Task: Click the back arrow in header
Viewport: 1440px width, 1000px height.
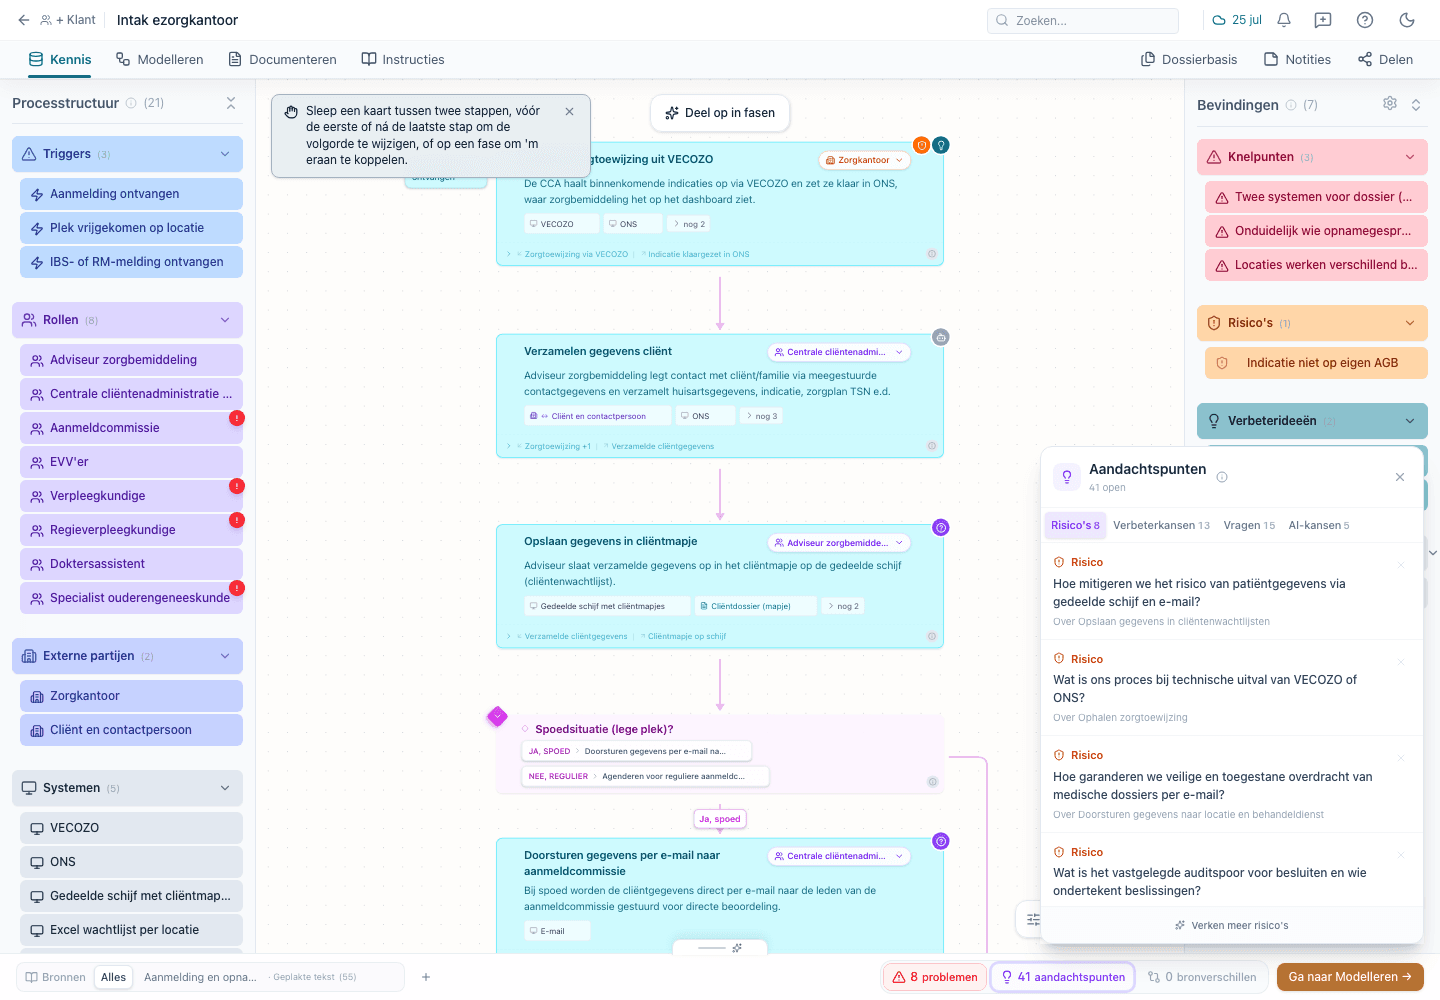Action: tap(24, 20)
